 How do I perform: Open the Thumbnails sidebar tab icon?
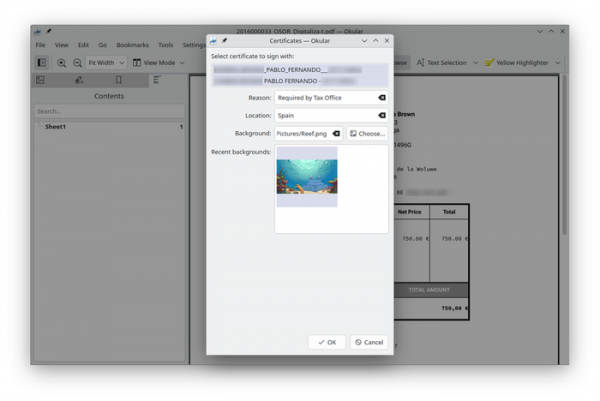coord(40,80)
